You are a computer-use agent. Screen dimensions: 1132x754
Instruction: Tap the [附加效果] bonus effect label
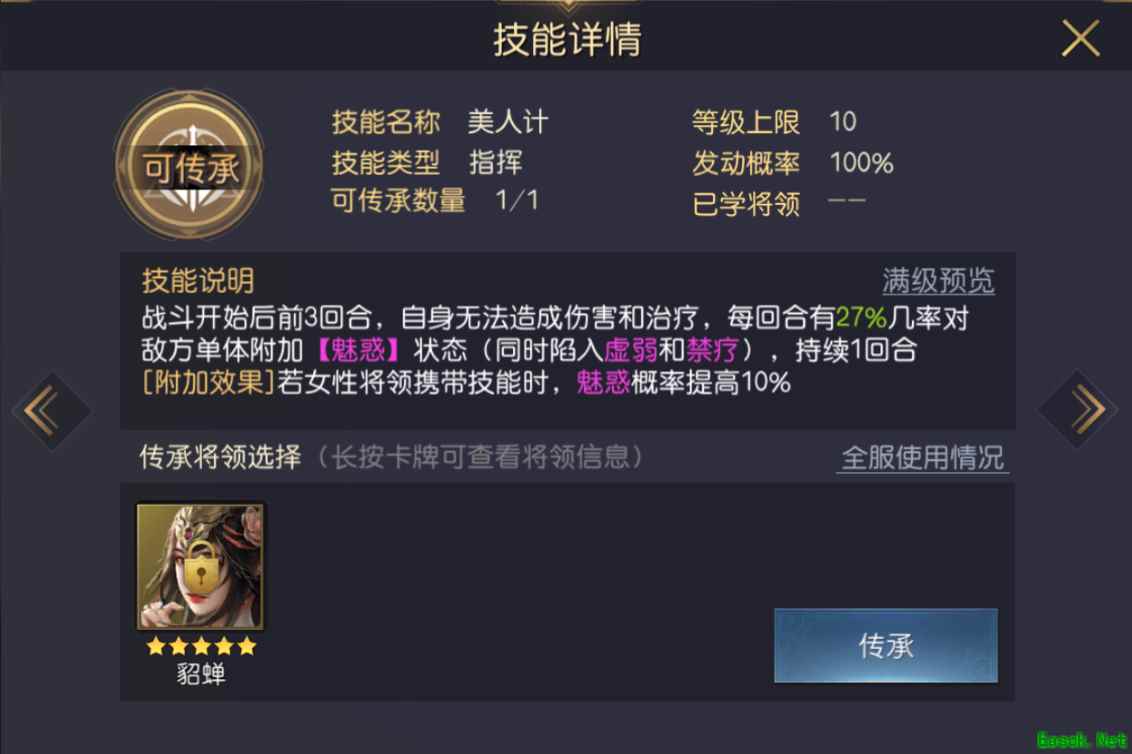pos(209,383)
